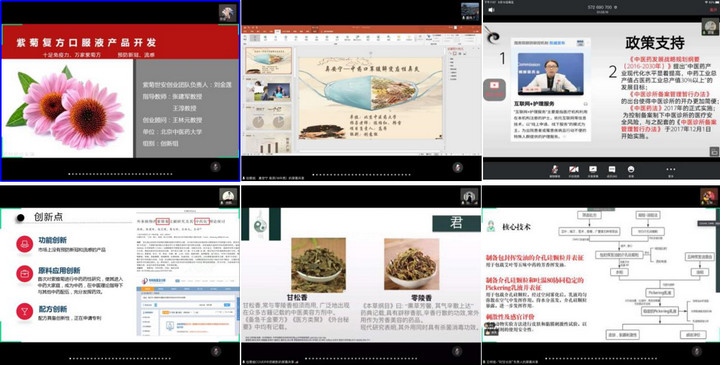Click the red leave text at meeting top right
This screenshot has width=720, height=365.
pos(714,10)
